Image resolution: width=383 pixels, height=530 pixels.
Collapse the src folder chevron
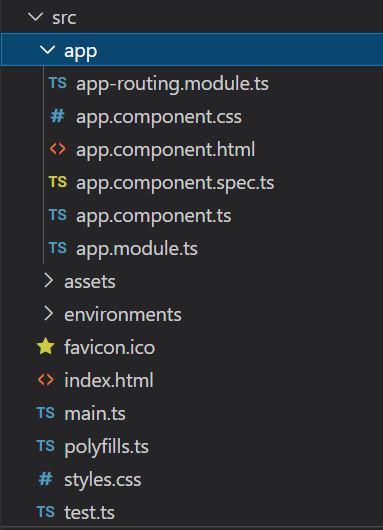tap(35, 17)
